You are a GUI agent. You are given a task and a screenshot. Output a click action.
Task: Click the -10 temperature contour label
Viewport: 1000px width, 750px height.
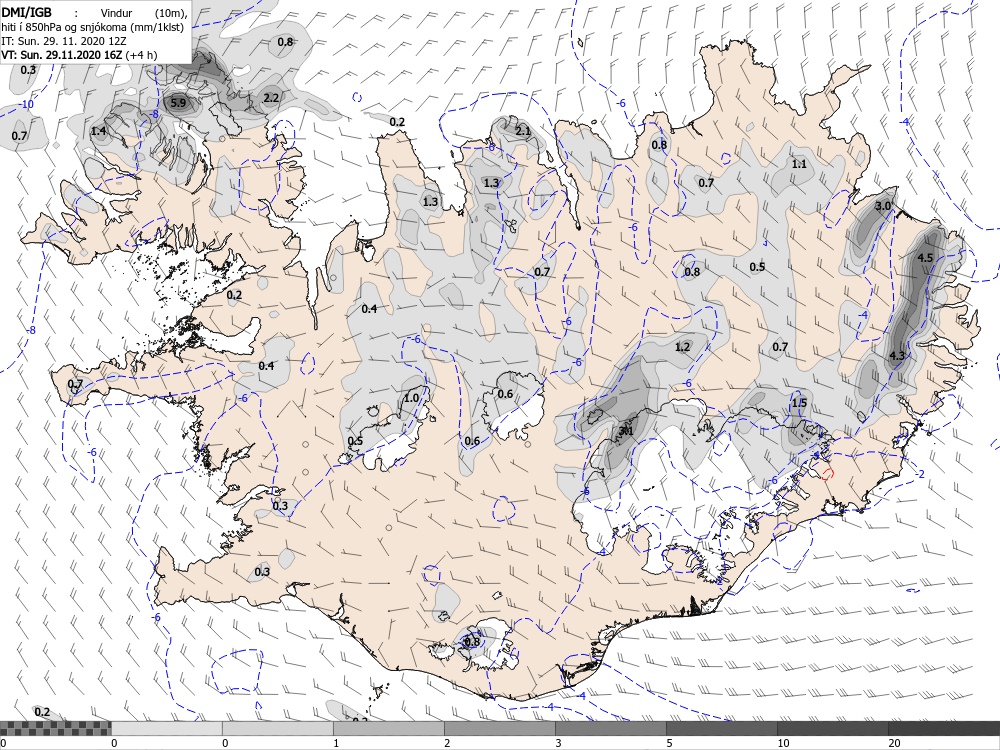click(x=26, y=105)
